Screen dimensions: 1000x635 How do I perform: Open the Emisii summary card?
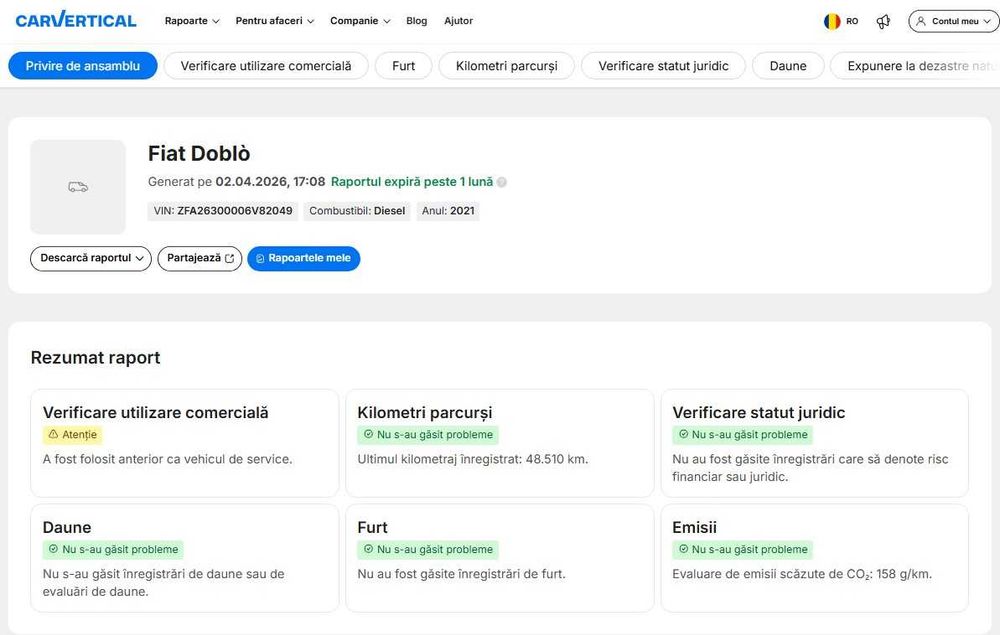[x=814, y=558]
